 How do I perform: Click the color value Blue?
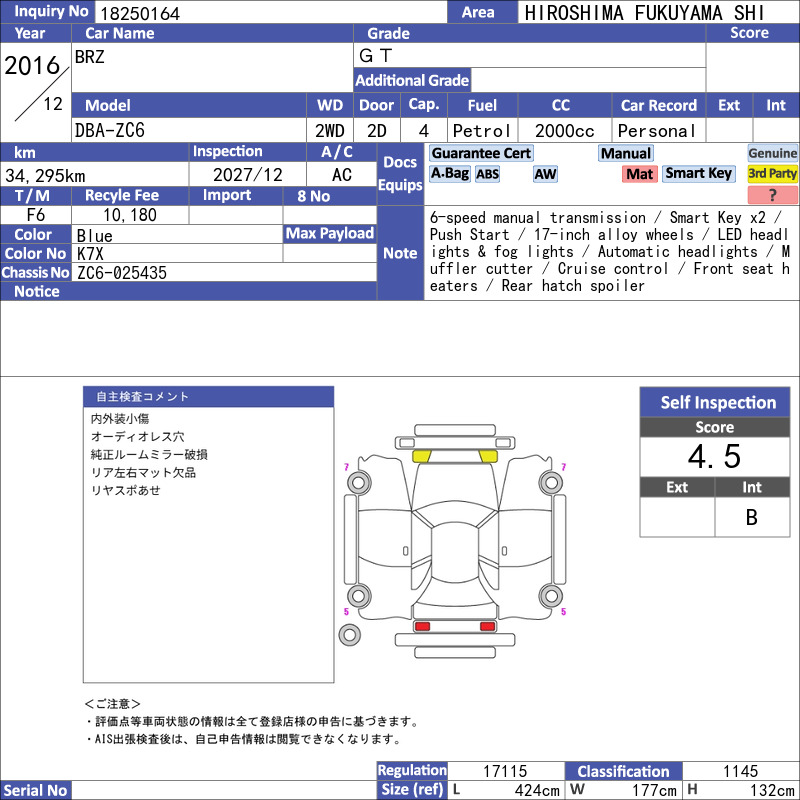[94, 236]
